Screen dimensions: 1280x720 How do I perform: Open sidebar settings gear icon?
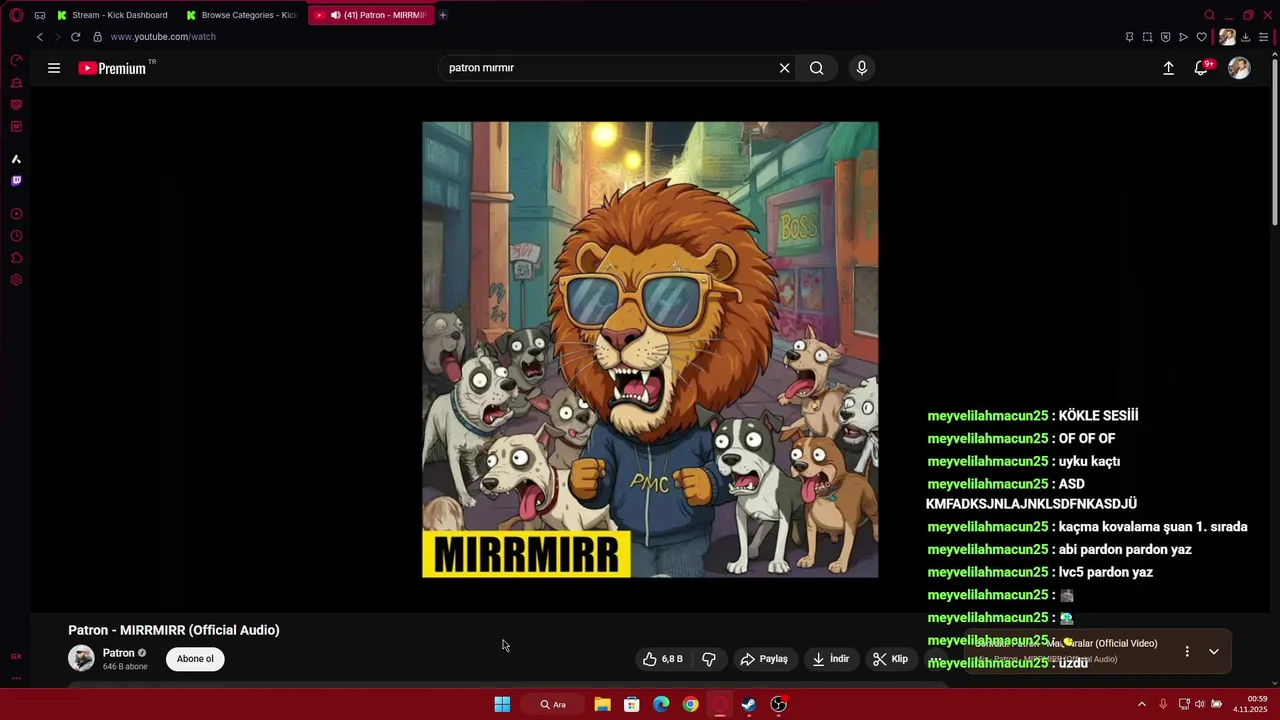pyautogui.click(x=16, y=280)
